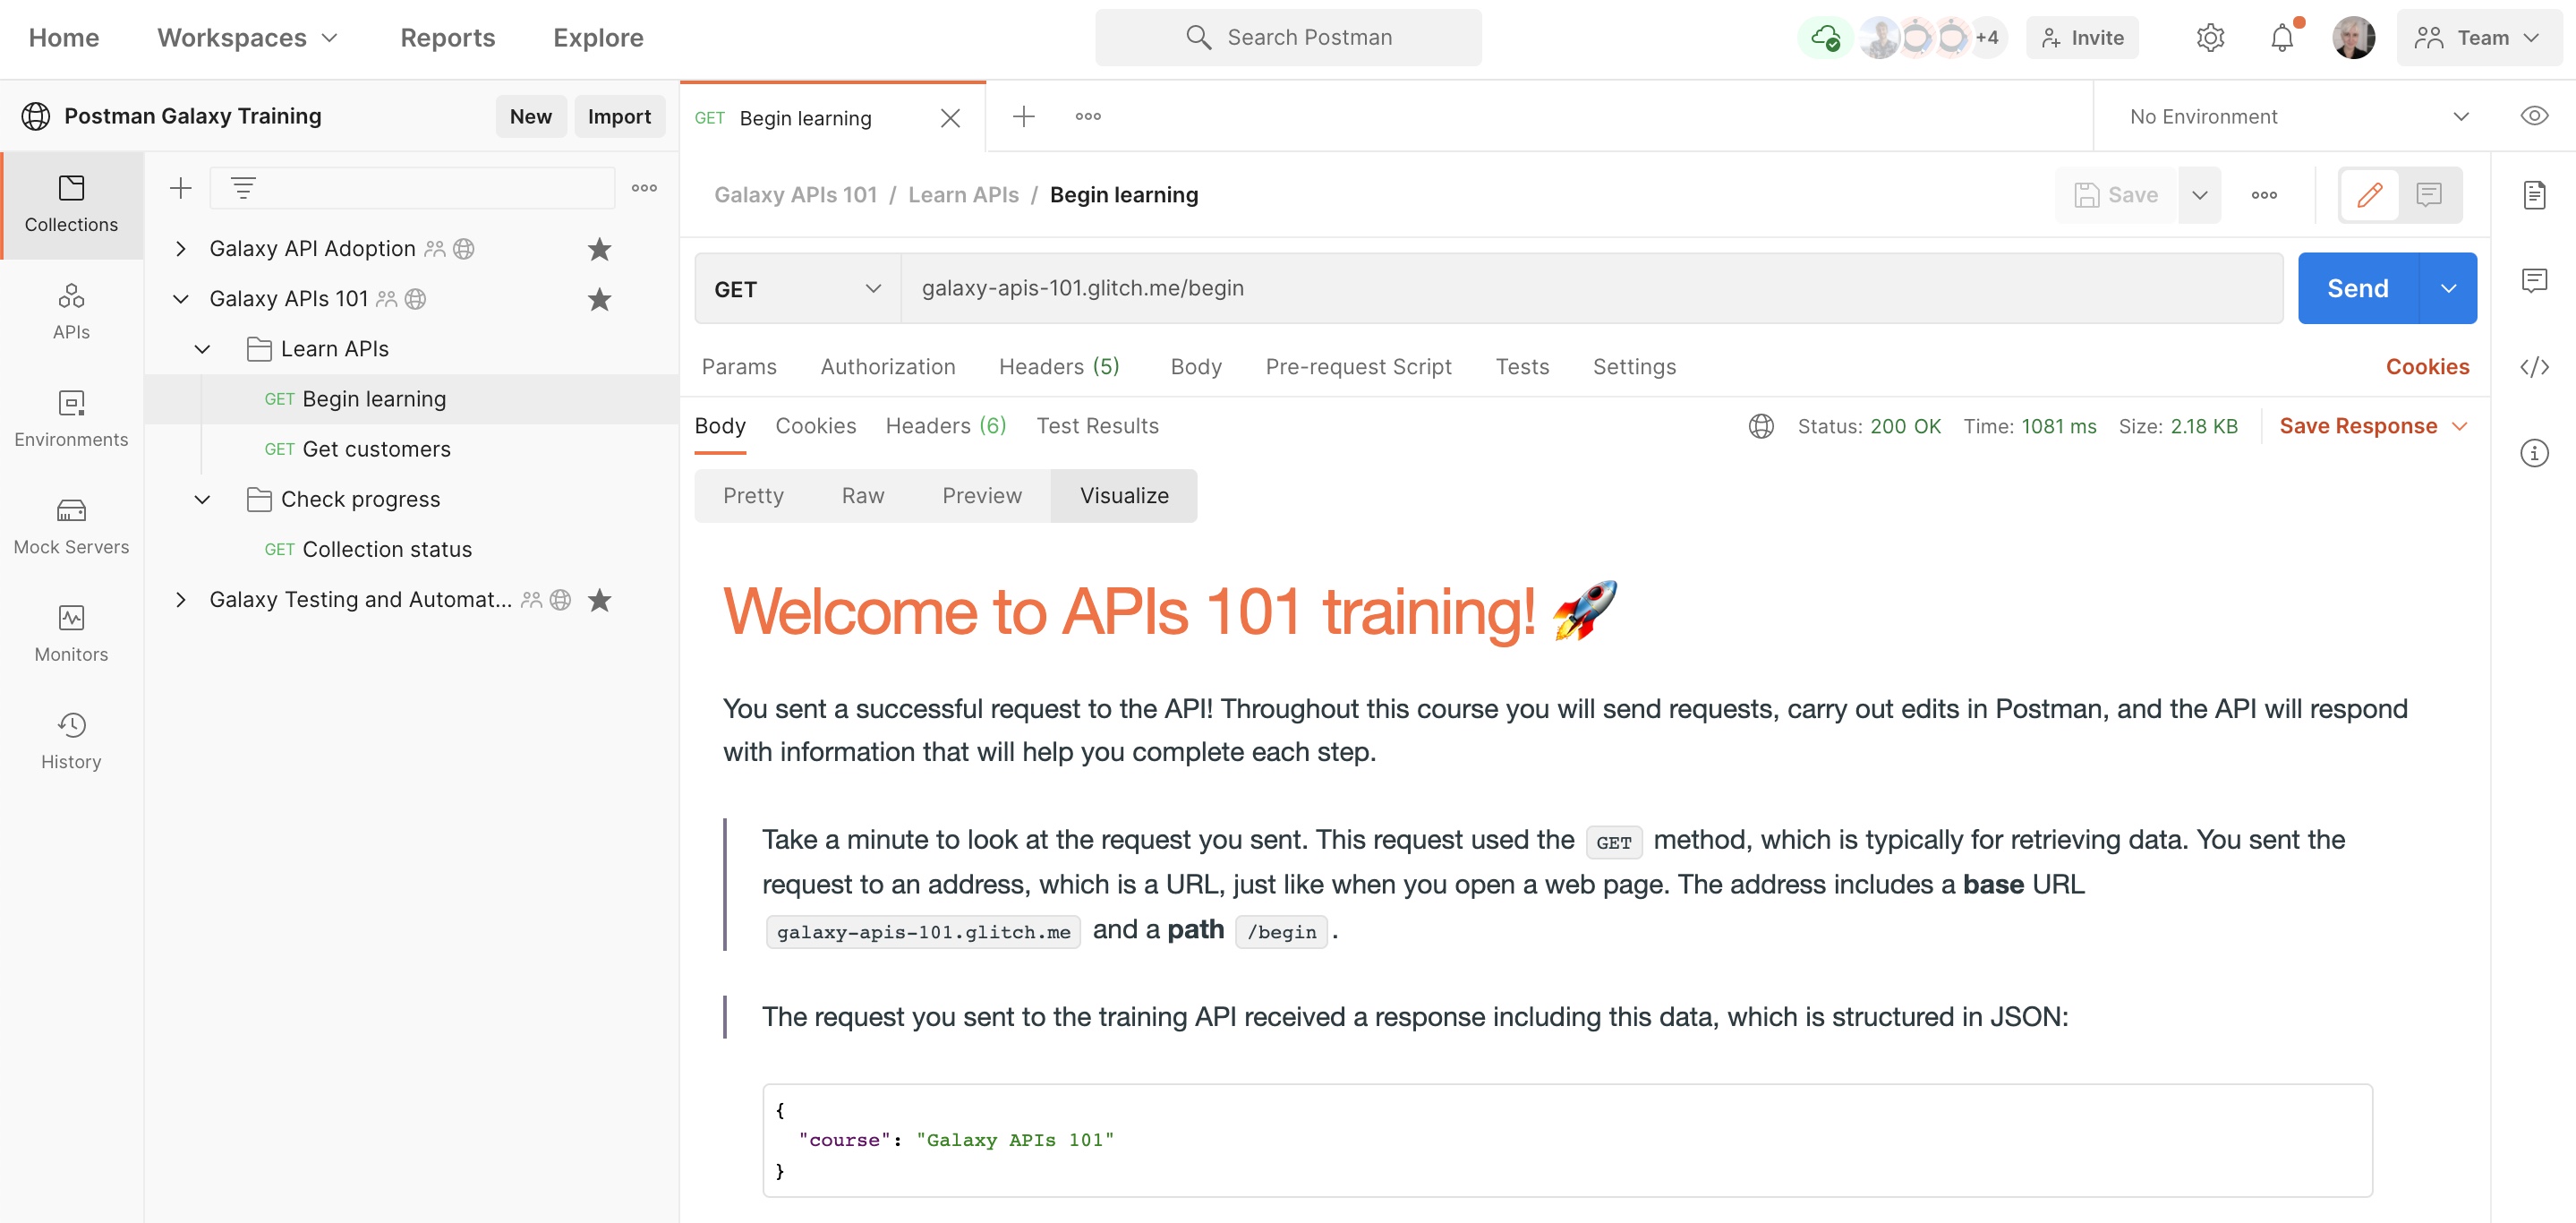Open the Workspaces dropdown menu
Image resolution: width=2576 pixels, height=1223 pixels.
(247, 38)
